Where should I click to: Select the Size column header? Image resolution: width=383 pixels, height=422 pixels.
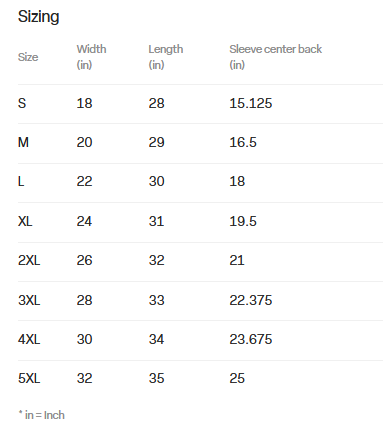[x=28, y=57]
